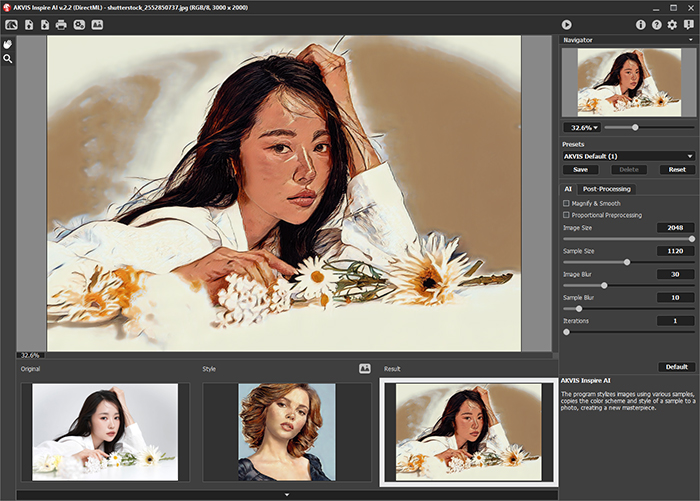
Task: Click the Print image icon
Action: tap(61, 24)
